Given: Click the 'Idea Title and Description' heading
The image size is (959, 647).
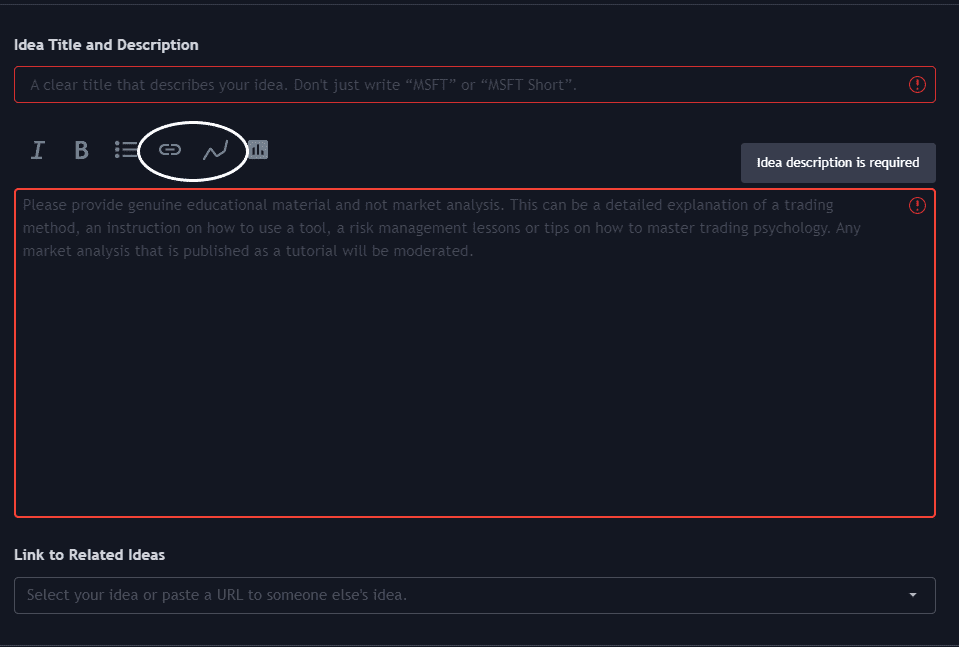Looking at the screenshot, I should point(106,45).
